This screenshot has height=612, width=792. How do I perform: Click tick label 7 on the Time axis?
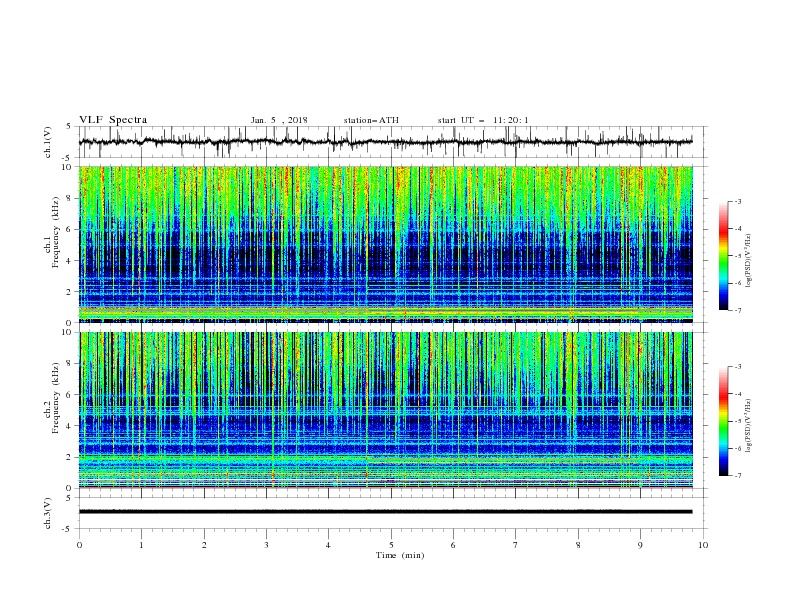pyautogui.click(x=516, y=545)
